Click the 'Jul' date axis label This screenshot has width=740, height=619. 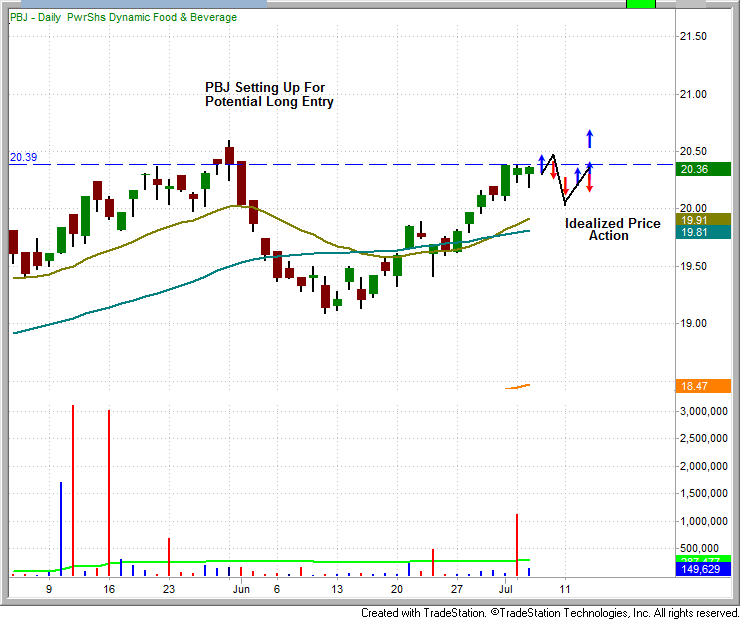click(505, 589)
